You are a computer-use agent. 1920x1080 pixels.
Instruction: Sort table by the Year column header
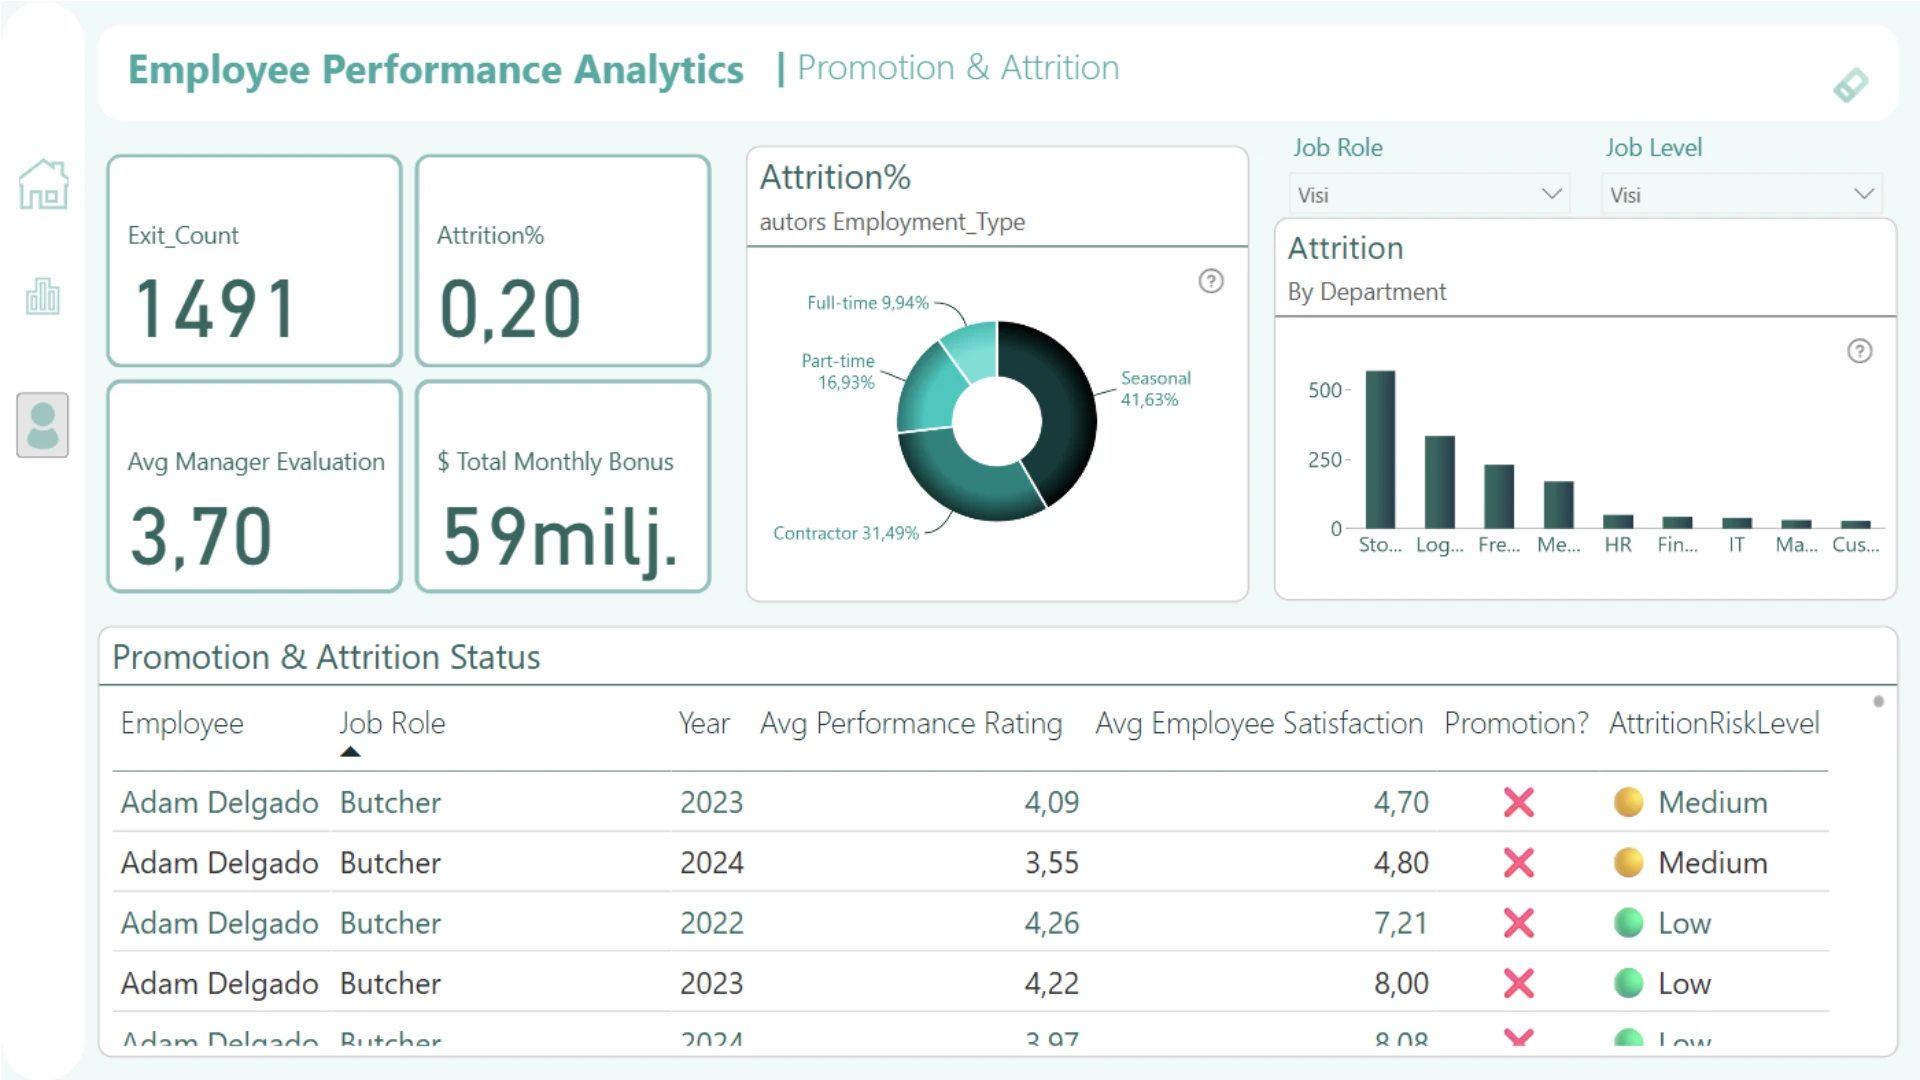(704, 723)
